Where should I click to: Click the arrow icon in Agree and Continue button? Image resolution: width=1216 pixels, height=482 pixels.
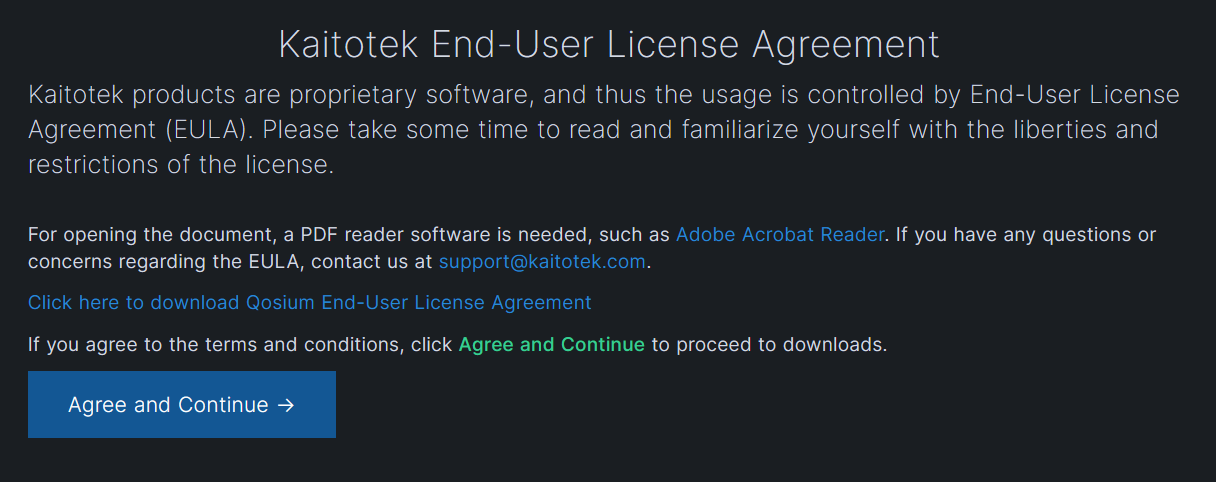[285, 405]
